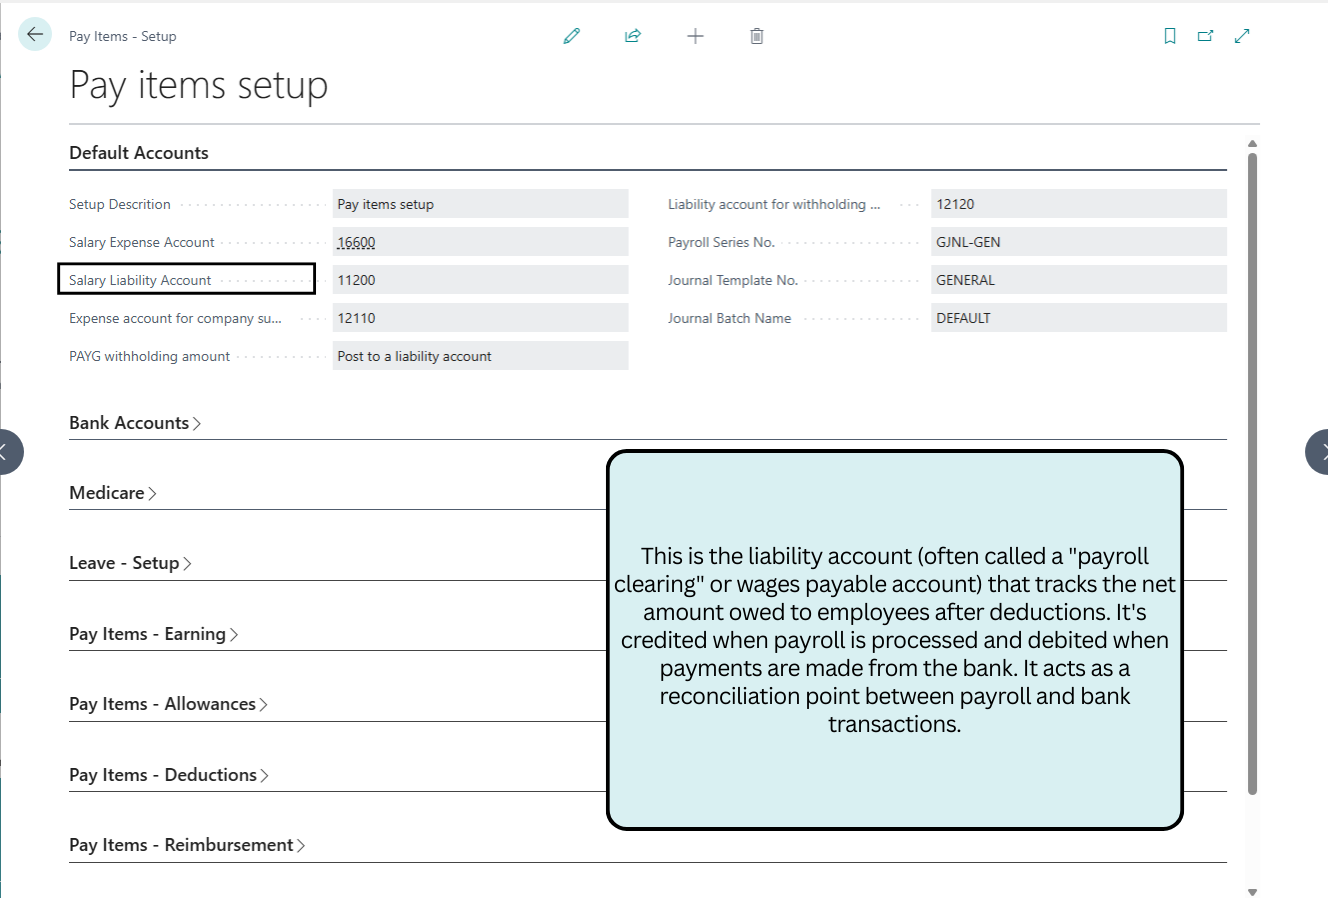
Task: Open page in new window icon
Action: [1206, 36]
